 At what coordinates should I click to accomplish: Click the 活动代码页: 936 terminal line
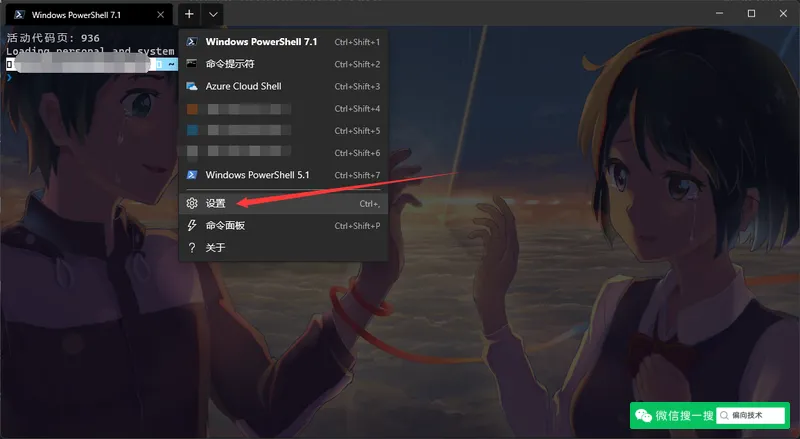53,38
